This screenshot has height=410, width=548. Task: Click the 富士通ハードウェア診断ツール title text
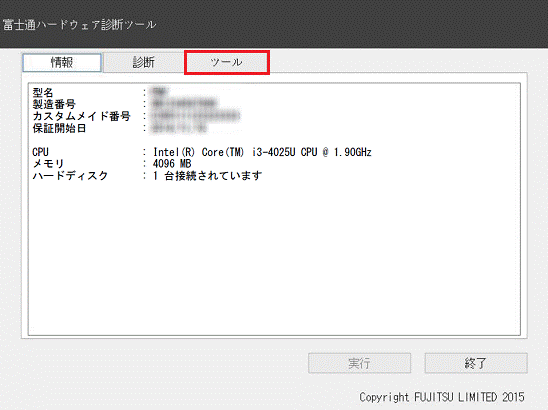pyautogui.click(x=79, y=24)
